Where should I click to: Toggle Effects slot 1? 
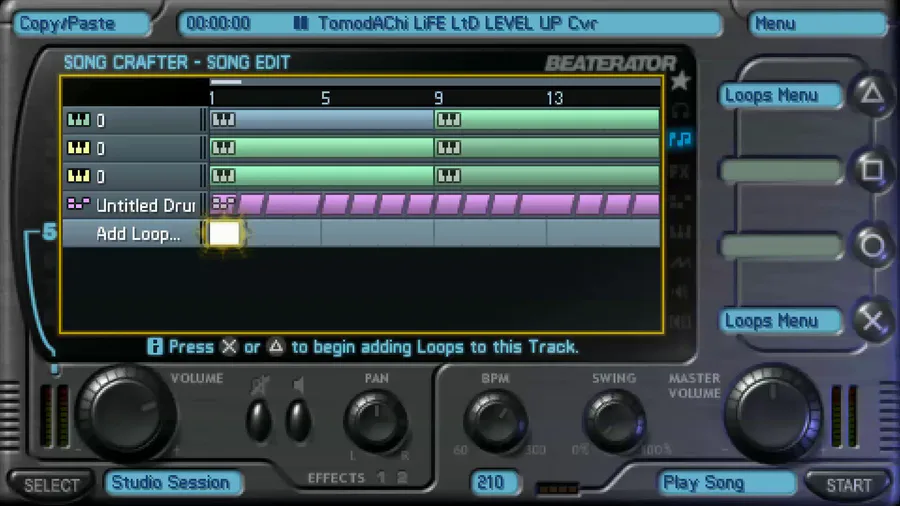pos(381,477)
